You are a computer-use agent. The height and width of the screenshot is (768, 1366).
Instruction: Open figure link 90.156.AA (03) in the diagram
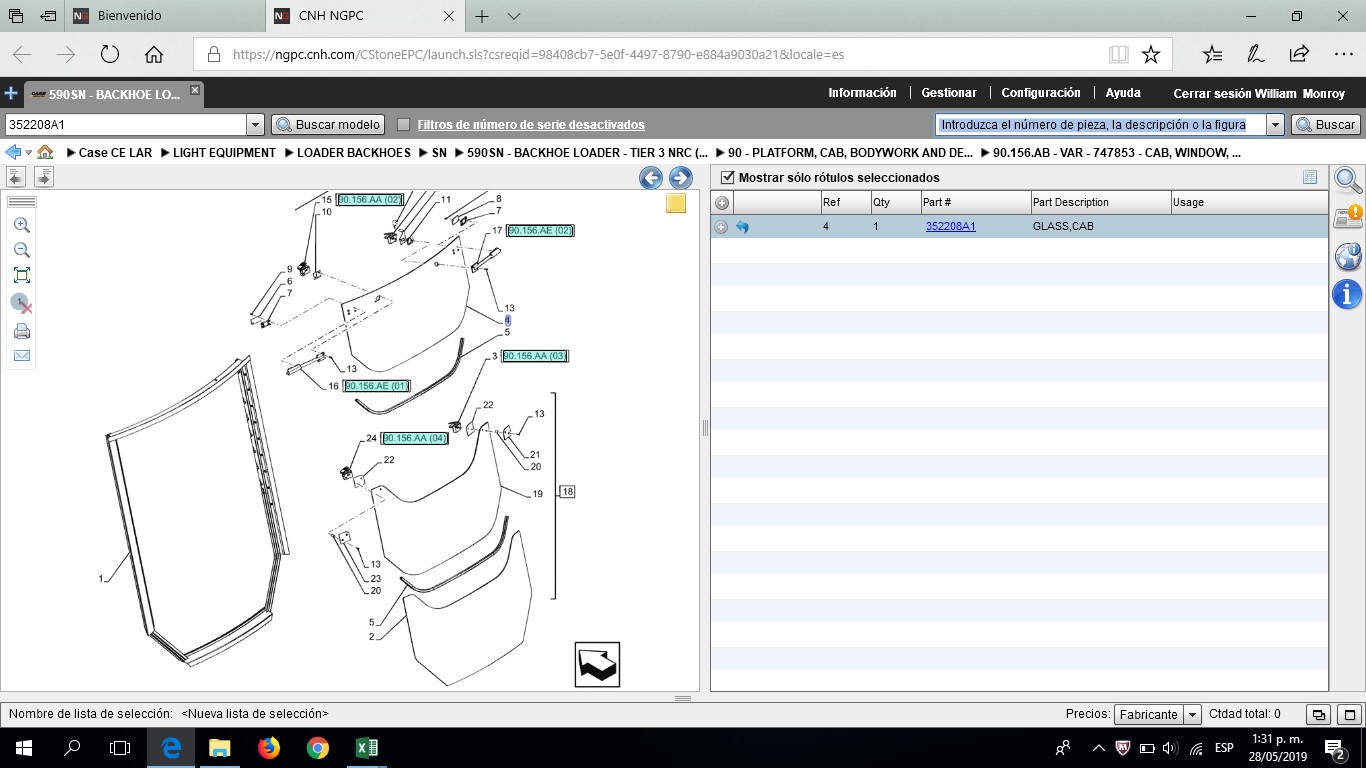pos(534,356)
